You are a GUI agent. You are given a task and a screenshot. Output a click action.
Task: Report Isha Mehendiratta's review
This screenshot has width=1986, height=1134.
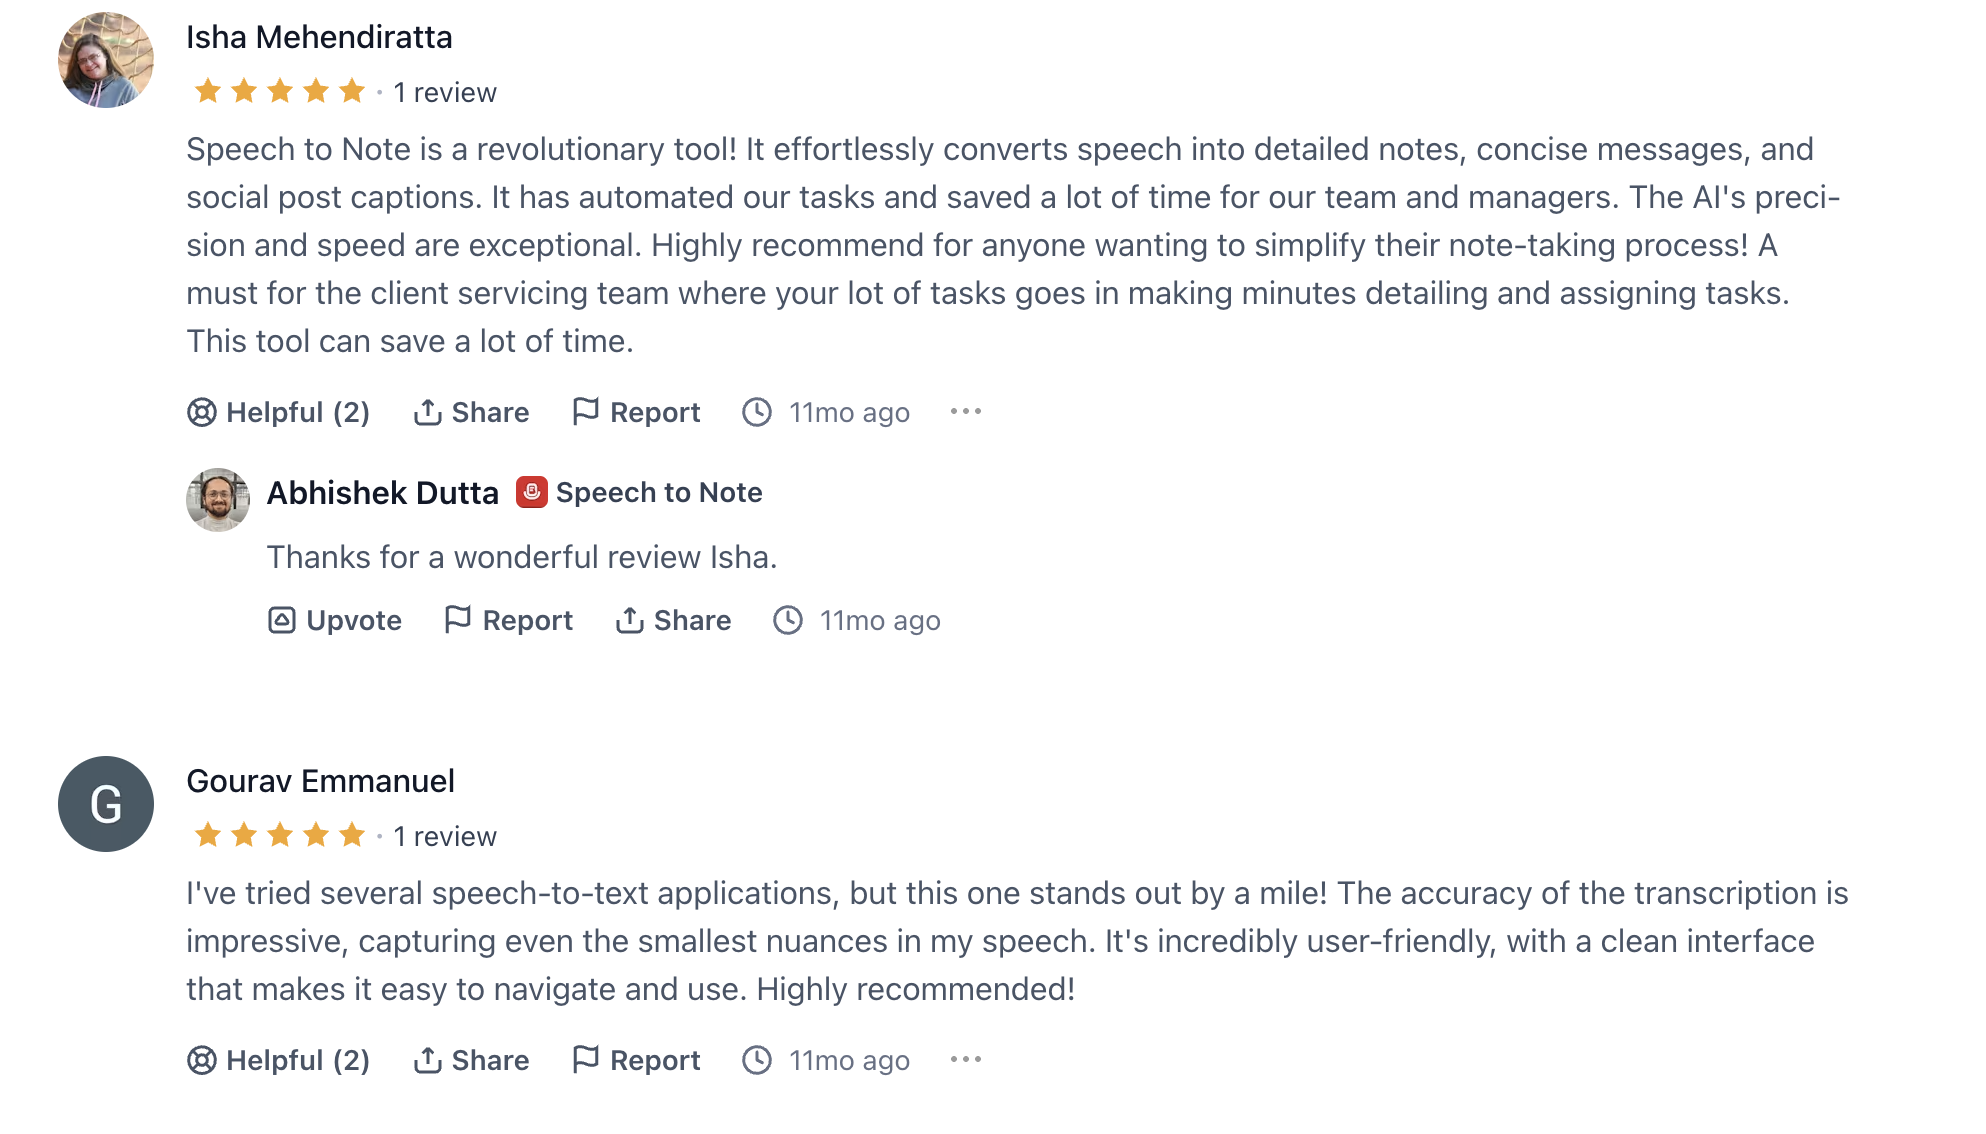tap(636, 412)
